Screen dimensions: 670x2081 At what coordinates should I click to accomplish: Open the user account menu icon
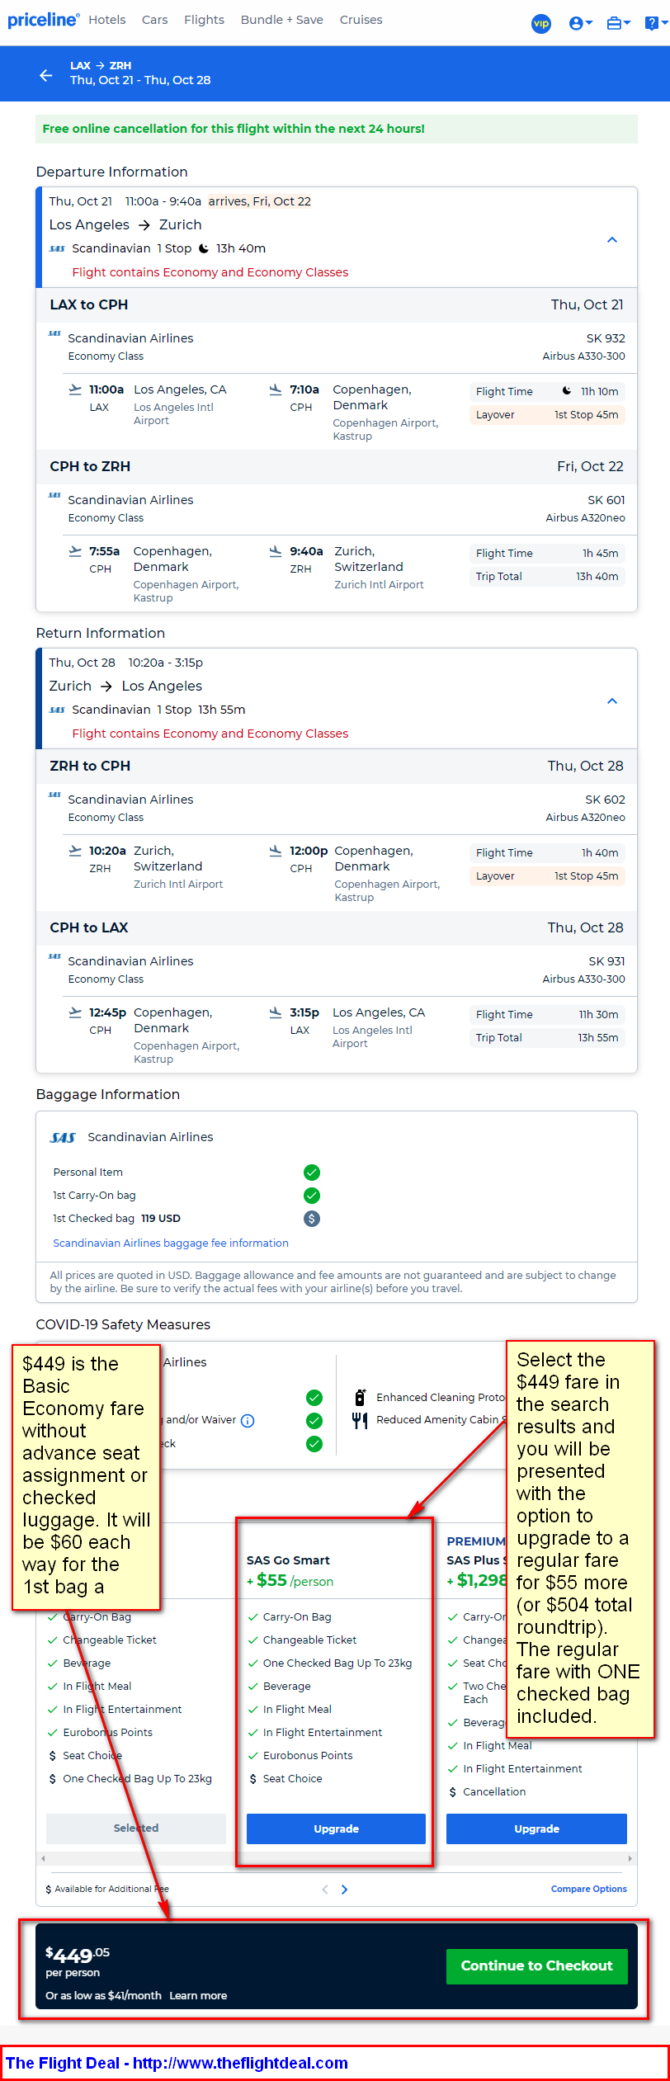(x=580, y=23)
